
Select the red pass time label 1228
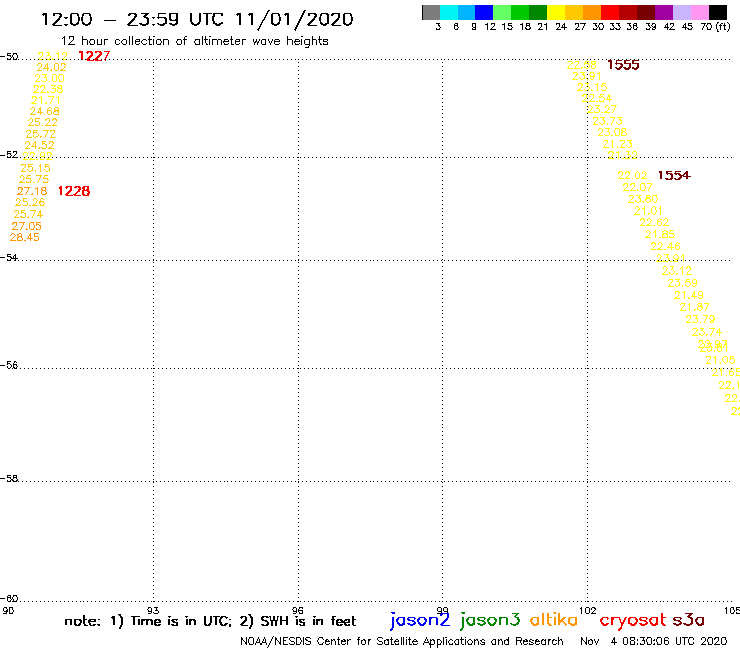74,191
